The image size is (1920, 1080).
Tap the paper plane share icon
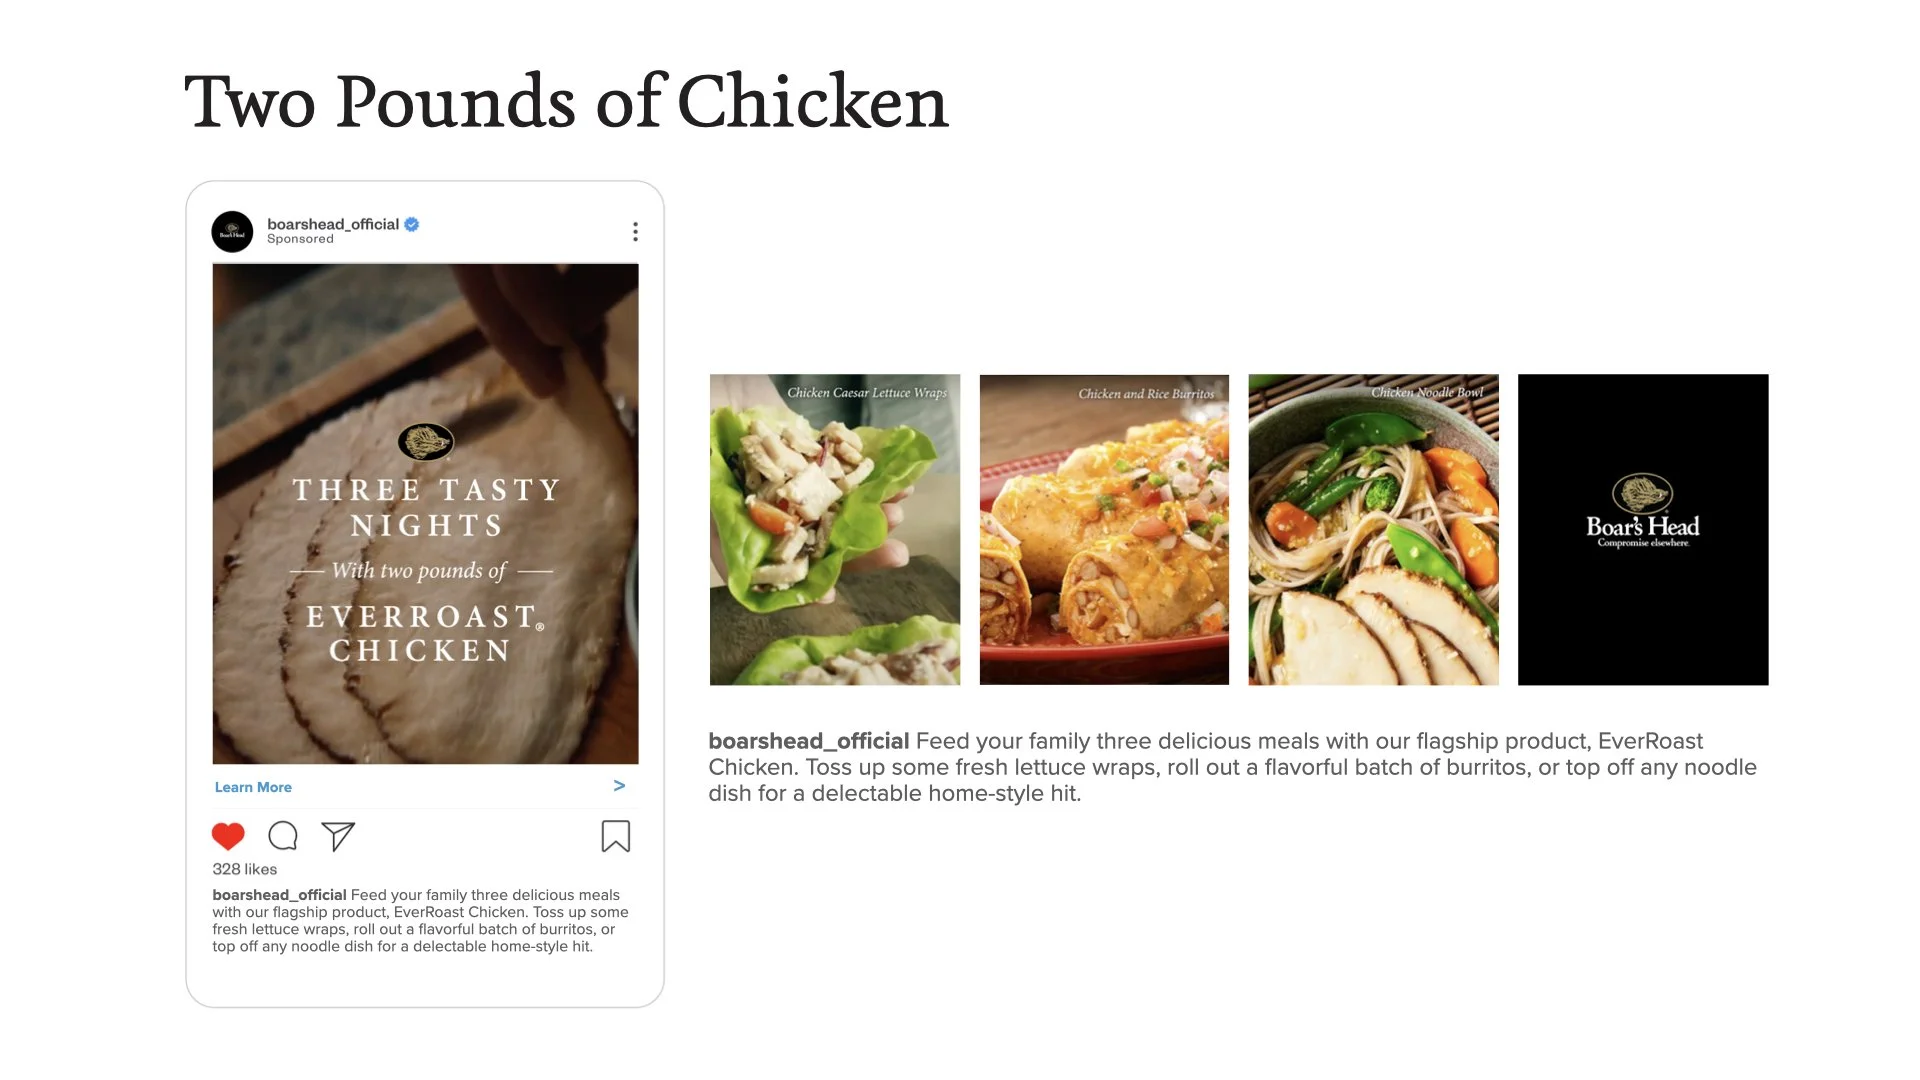(x=338, y=836)
